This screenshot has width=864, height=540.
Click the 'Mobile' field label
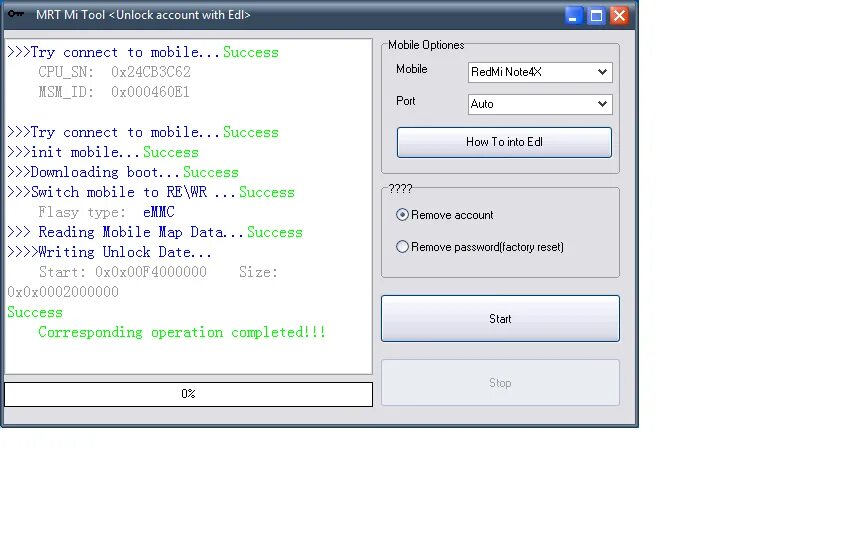click(x=412, y=69)
